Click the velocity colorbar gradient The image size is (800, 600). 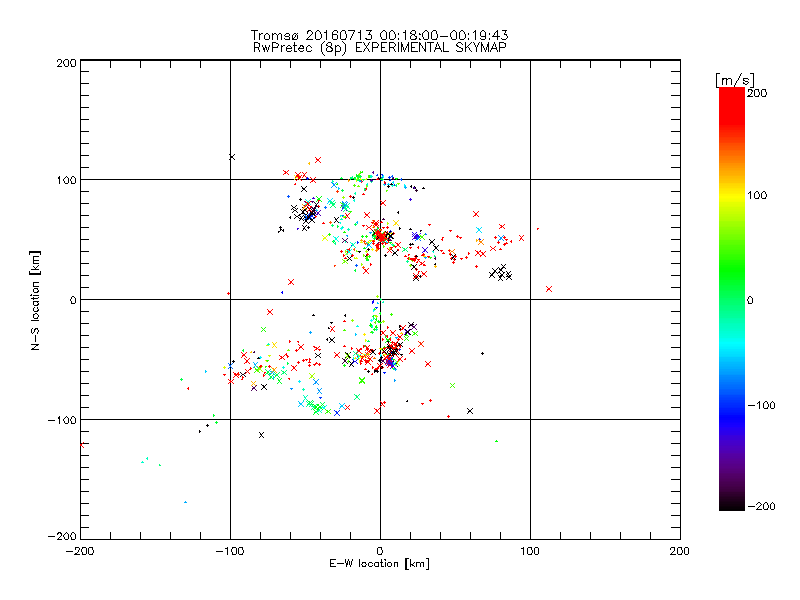tap(732, 299)
